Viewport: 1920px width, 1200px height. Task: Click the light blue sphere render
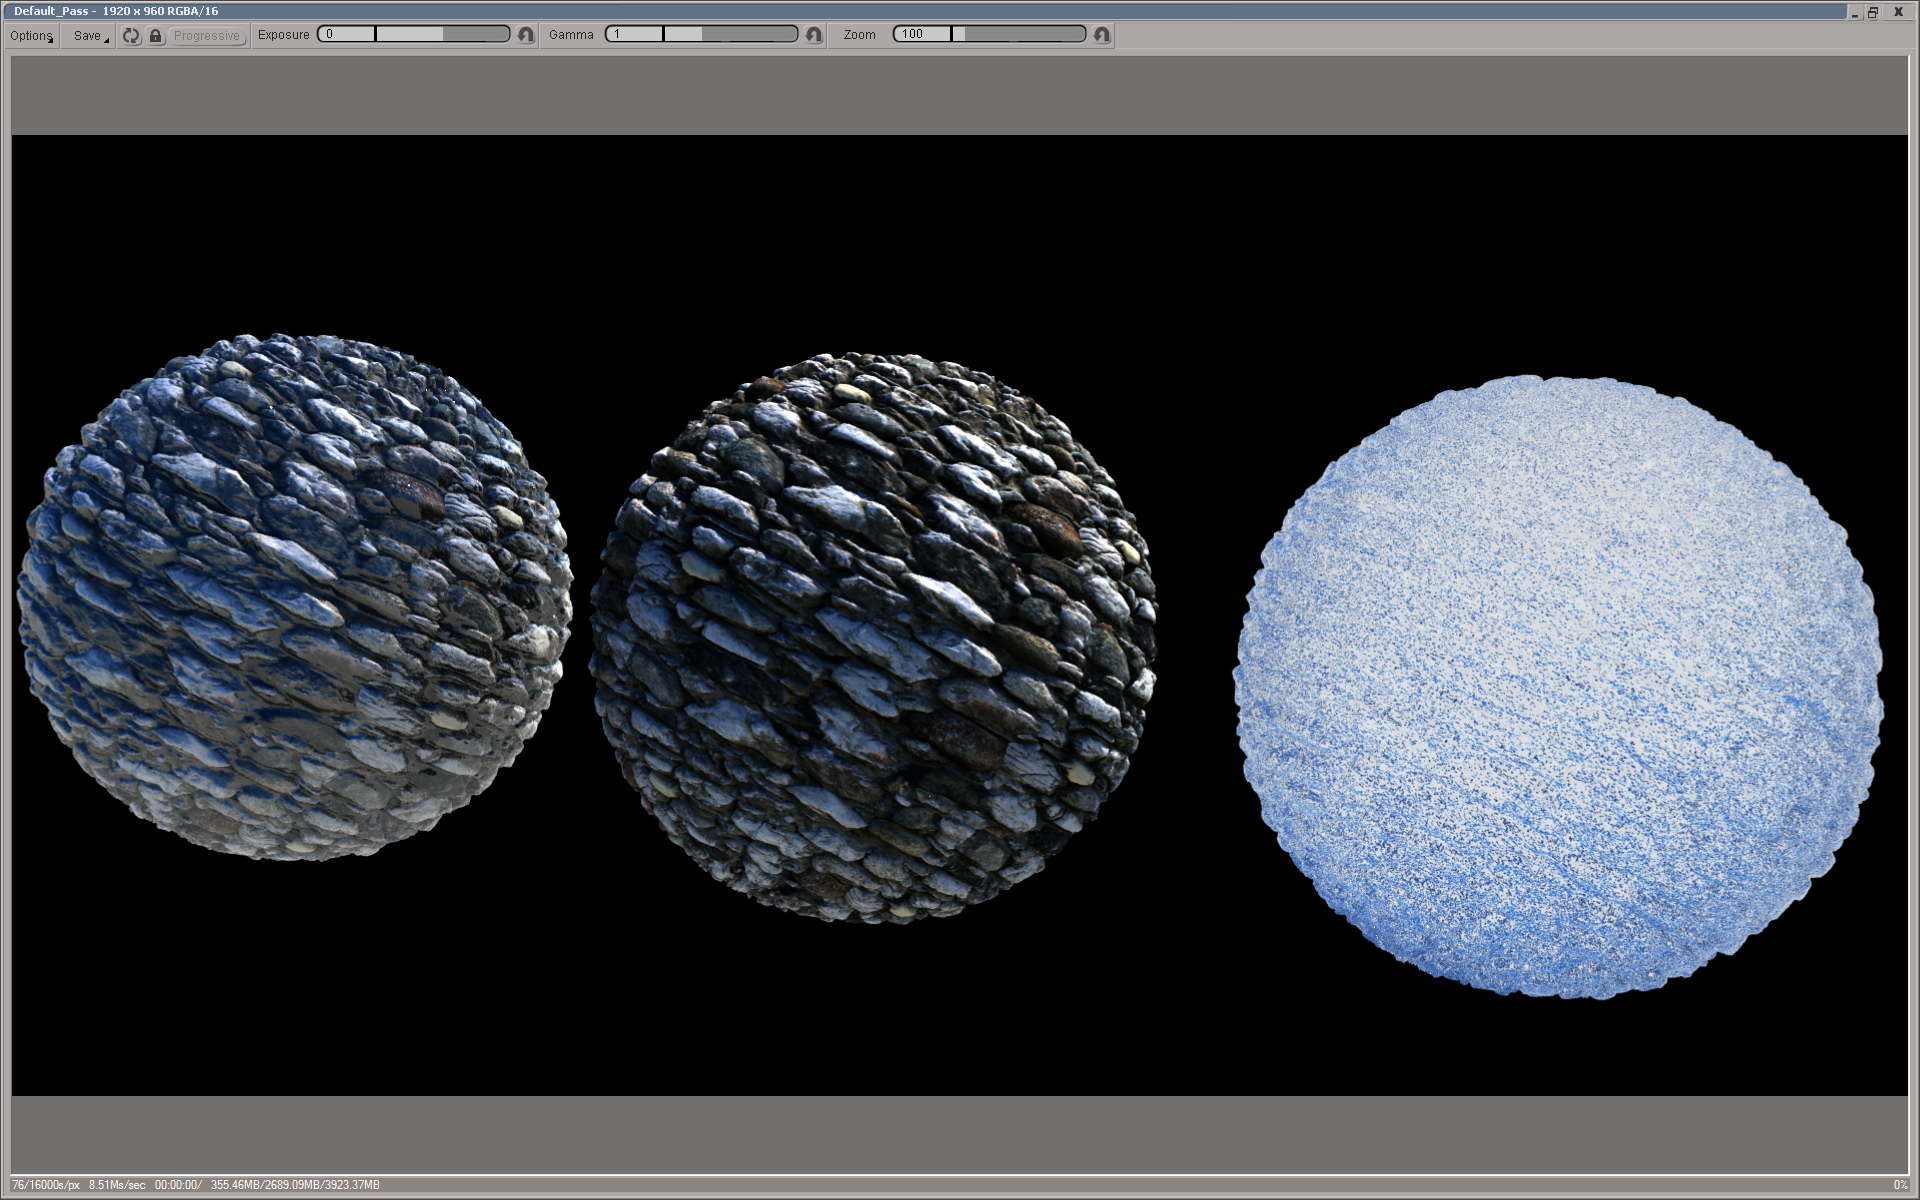[x=1558, y=687]
